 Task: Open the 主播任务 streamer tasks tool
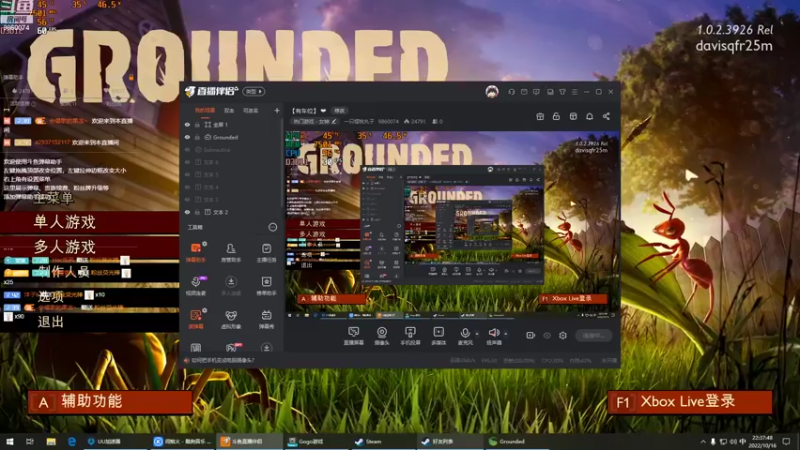(266, 252)
